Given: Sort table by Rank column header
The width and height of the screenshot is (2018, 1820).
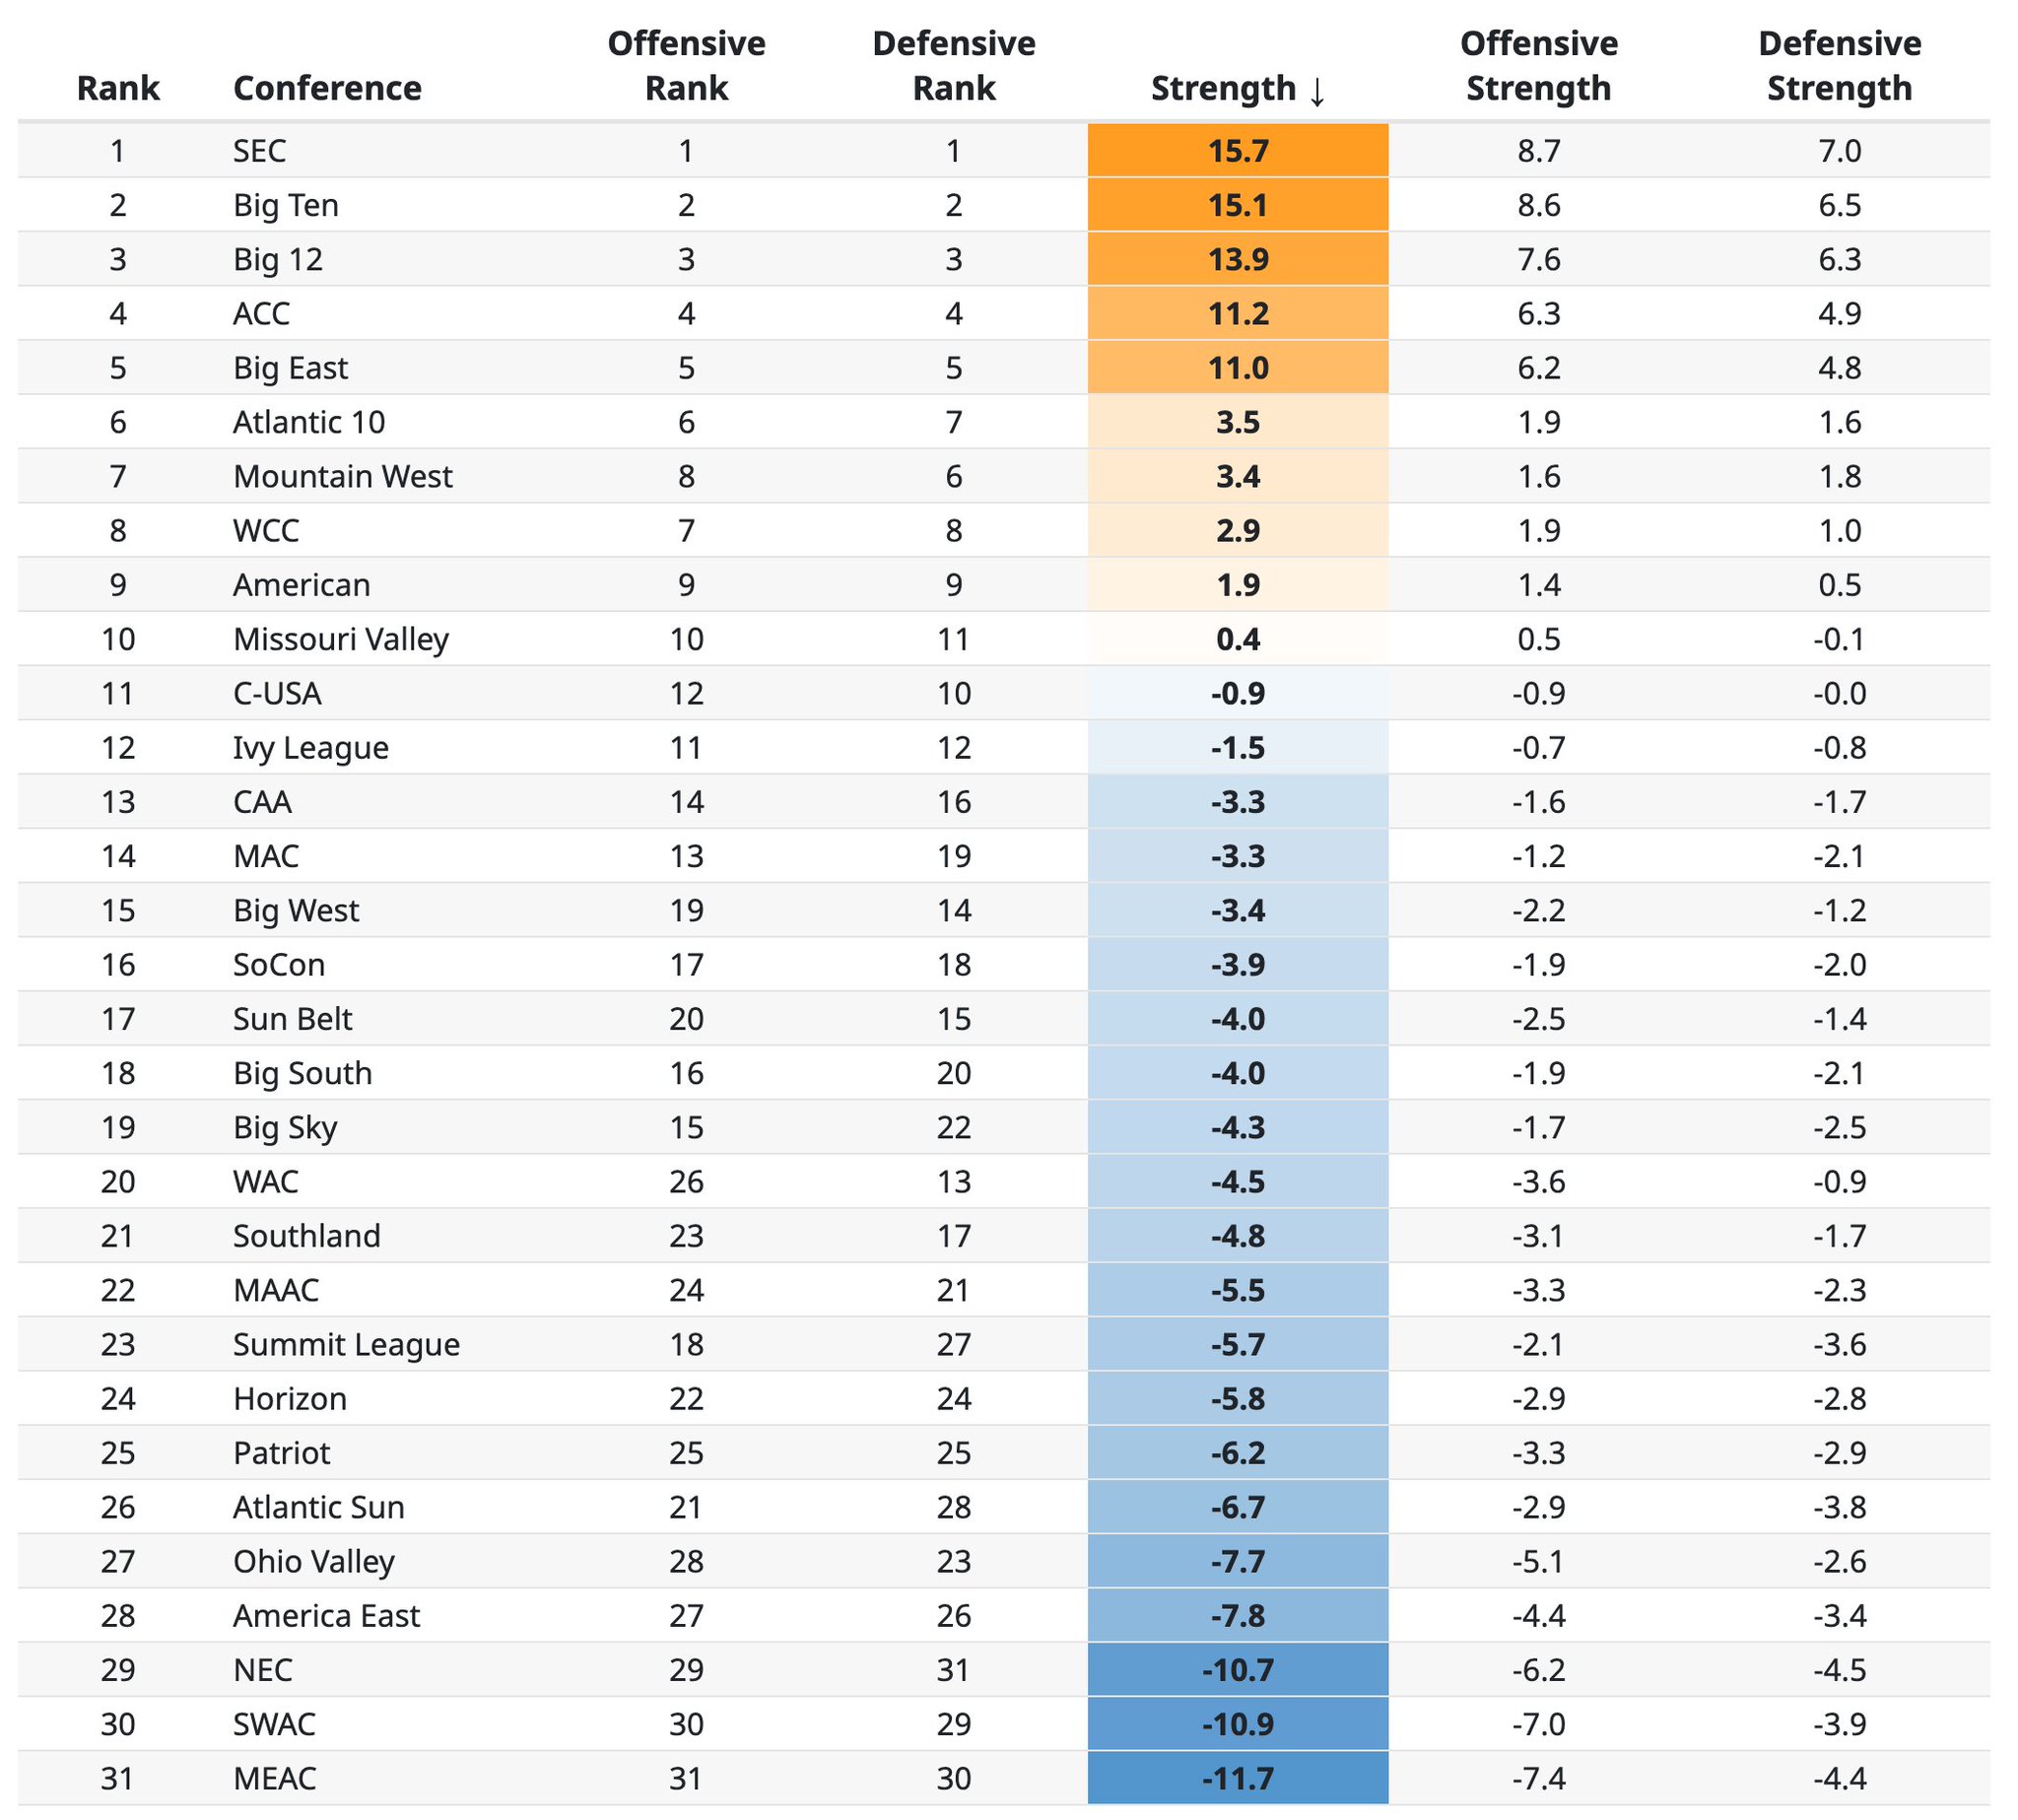Looking at the screenshot, I should point(118,88).
